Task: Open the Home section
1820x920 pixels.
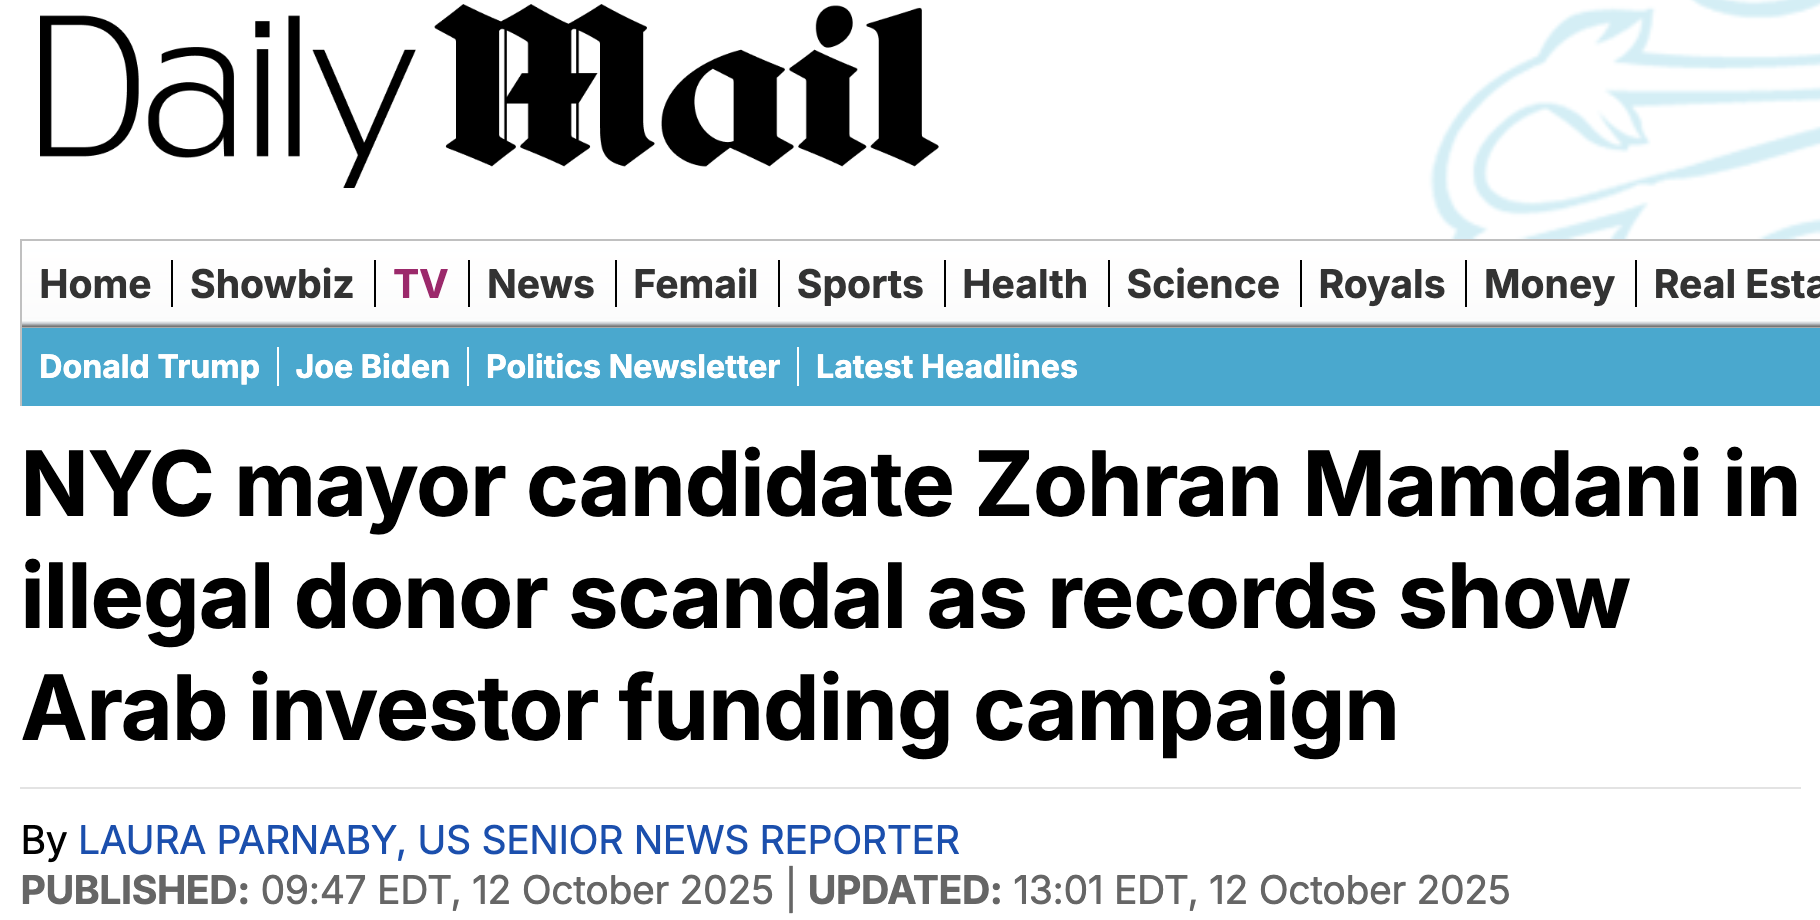Action: [95, 284]
